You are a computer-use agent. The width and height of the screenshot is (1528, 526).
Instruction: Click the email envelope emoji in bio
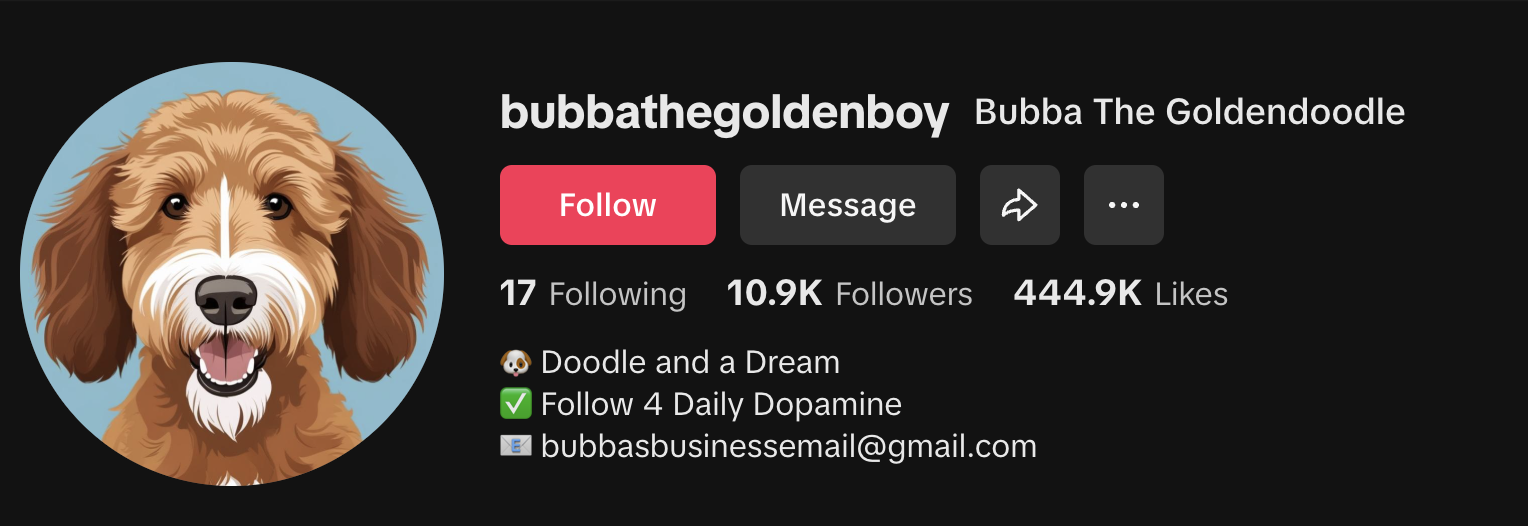515,446
